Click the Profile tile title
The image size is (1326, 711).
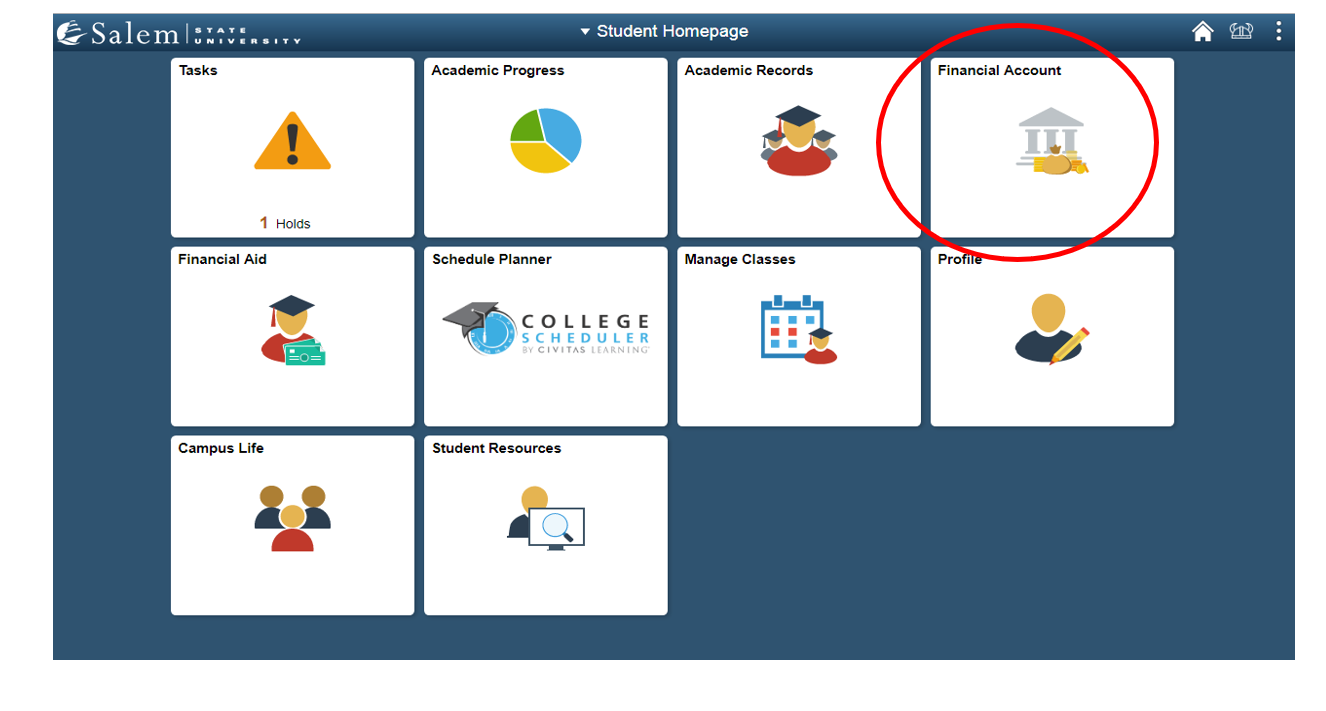pyautogui.click(x=960, y=259)
